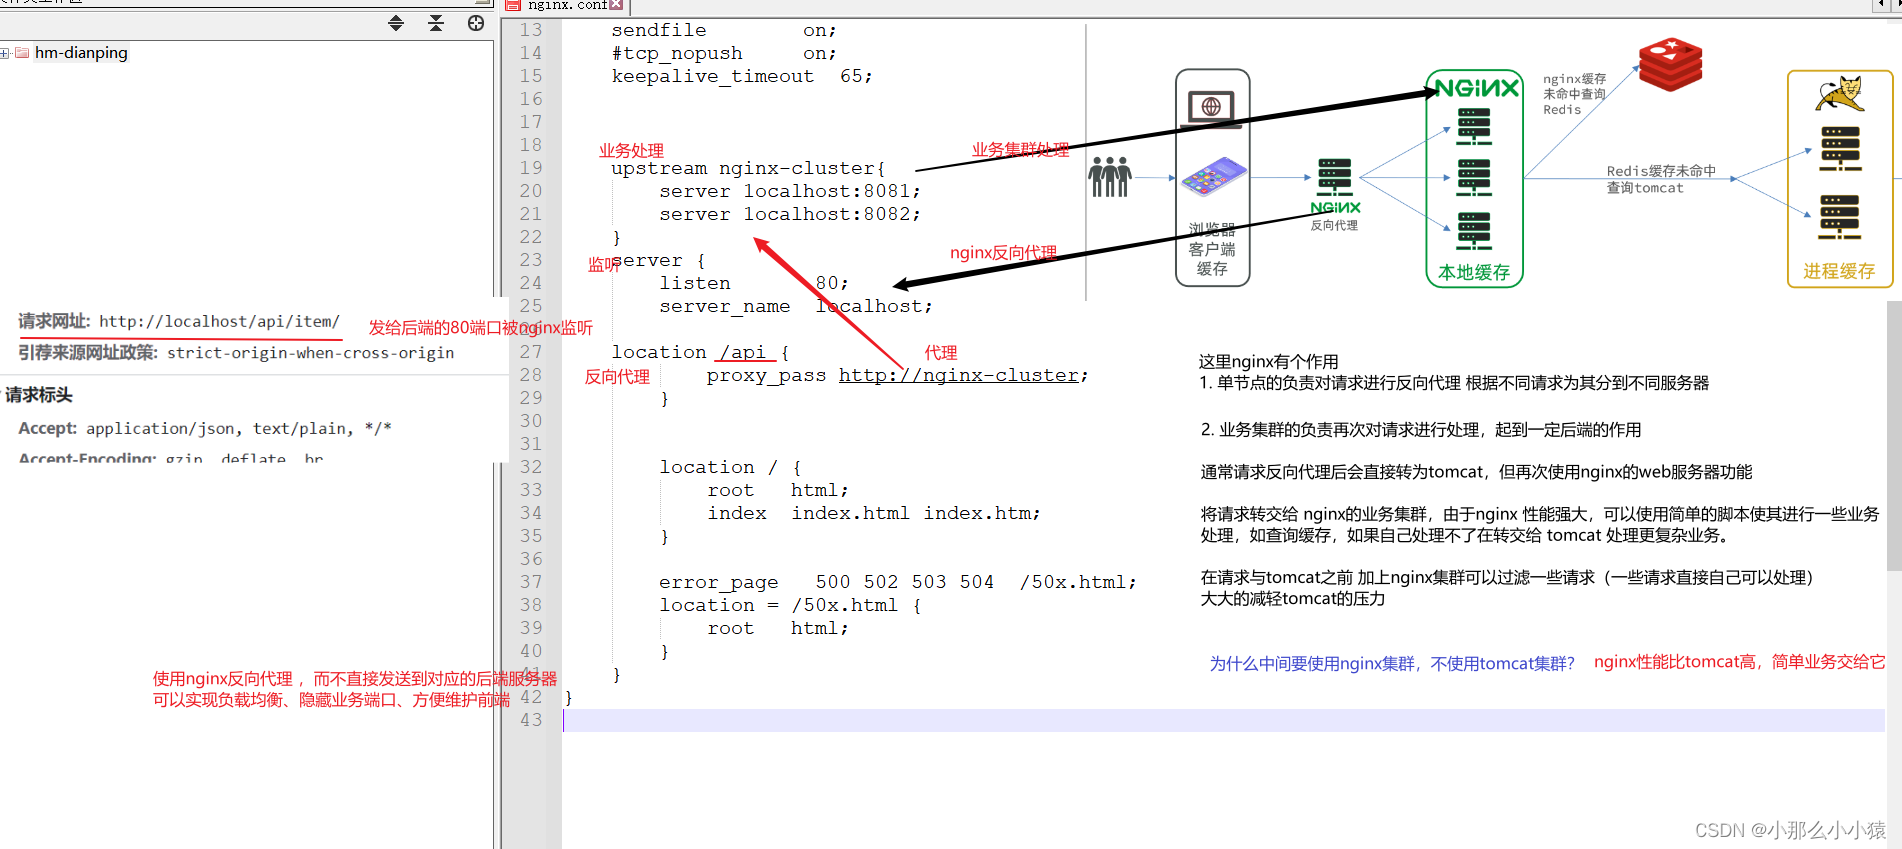Expand the hm-dianping tree node

[5, 53]
